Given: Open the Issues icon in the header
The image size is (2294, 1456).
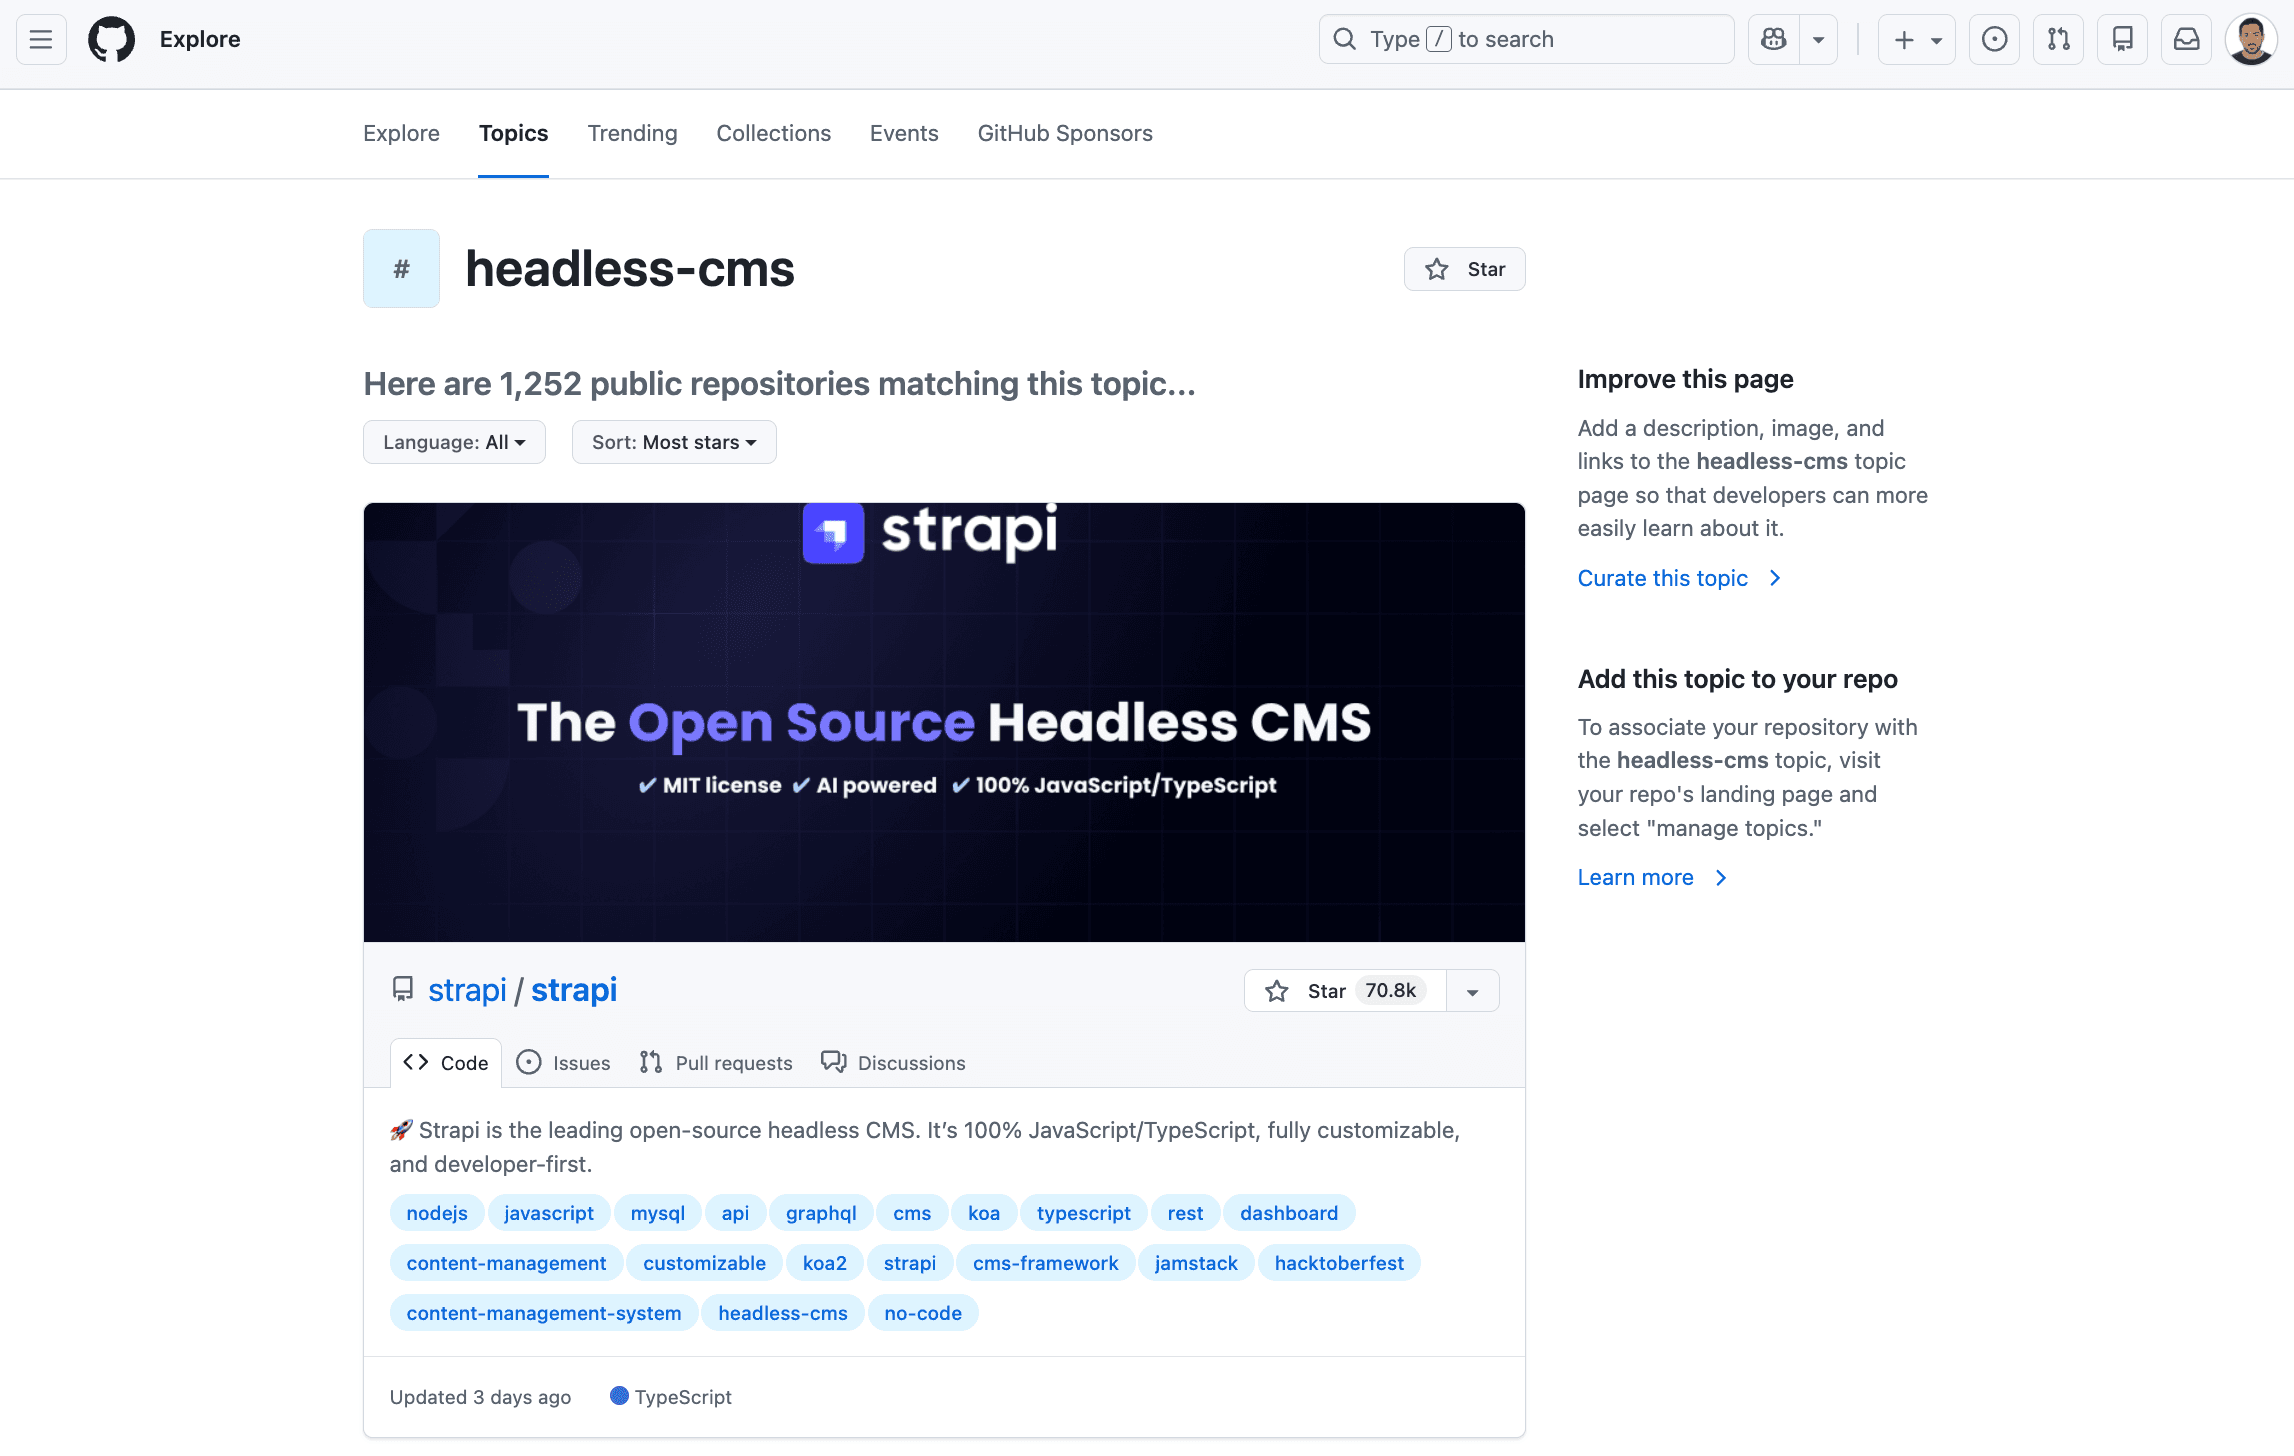Looking at the screenshot, I should coord(1994,39).
